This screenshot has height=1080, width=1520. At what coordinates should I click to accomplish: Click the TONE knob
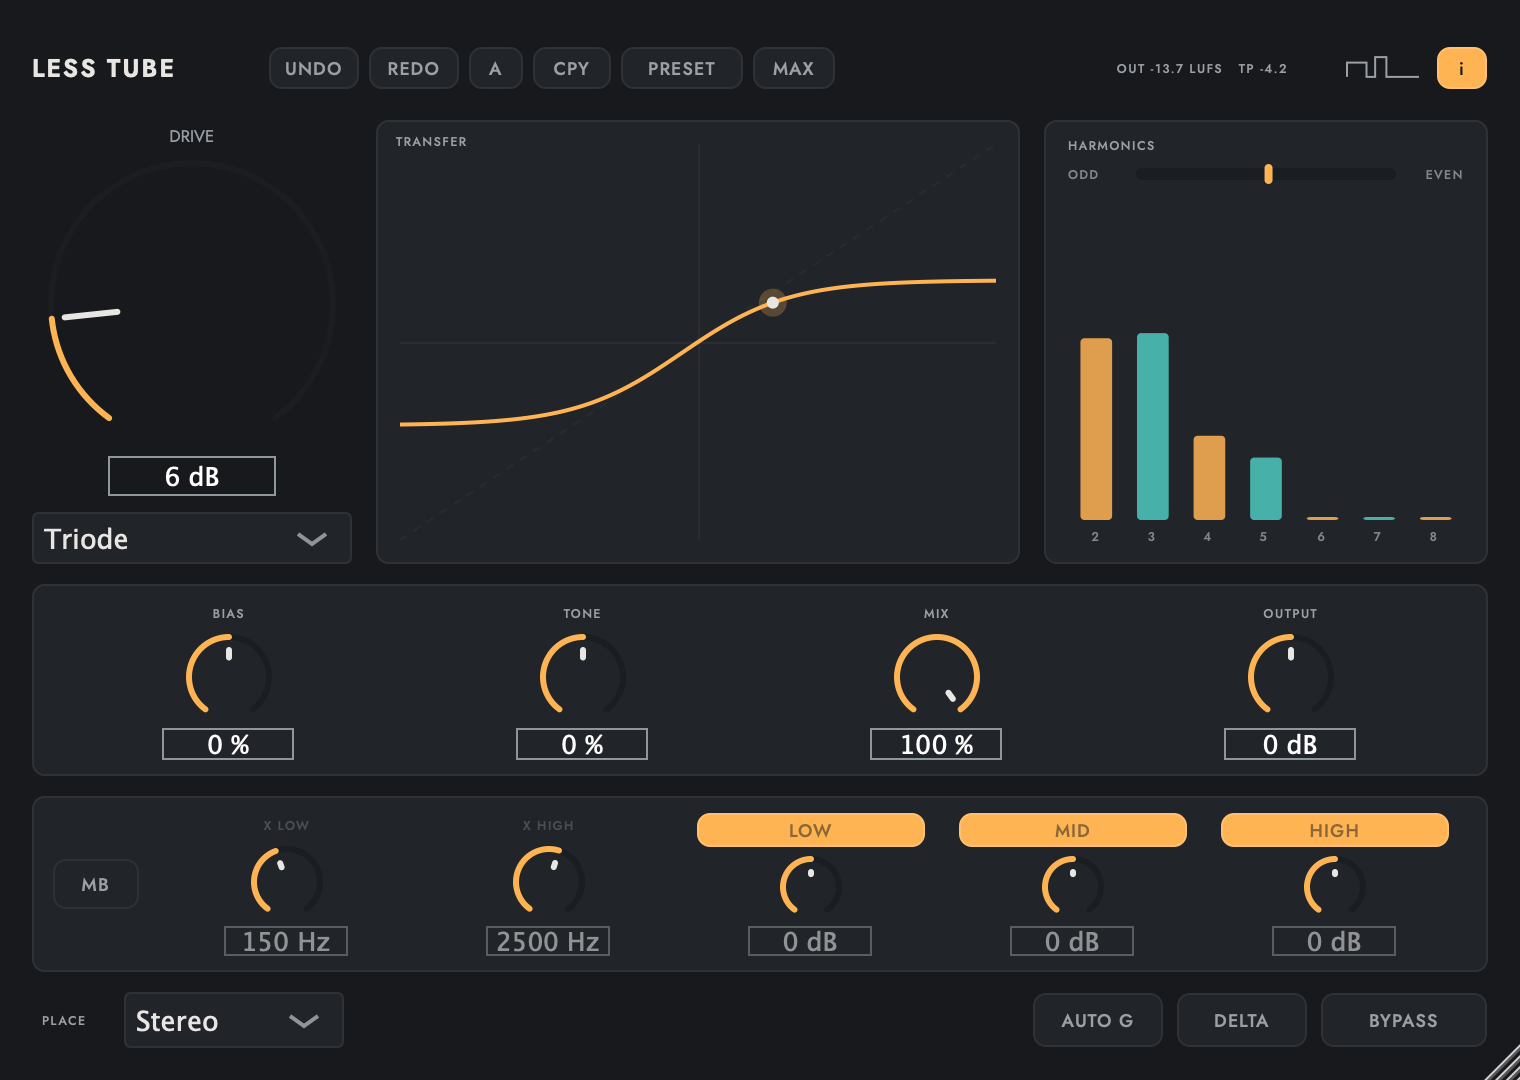click(x=582, y=676)
